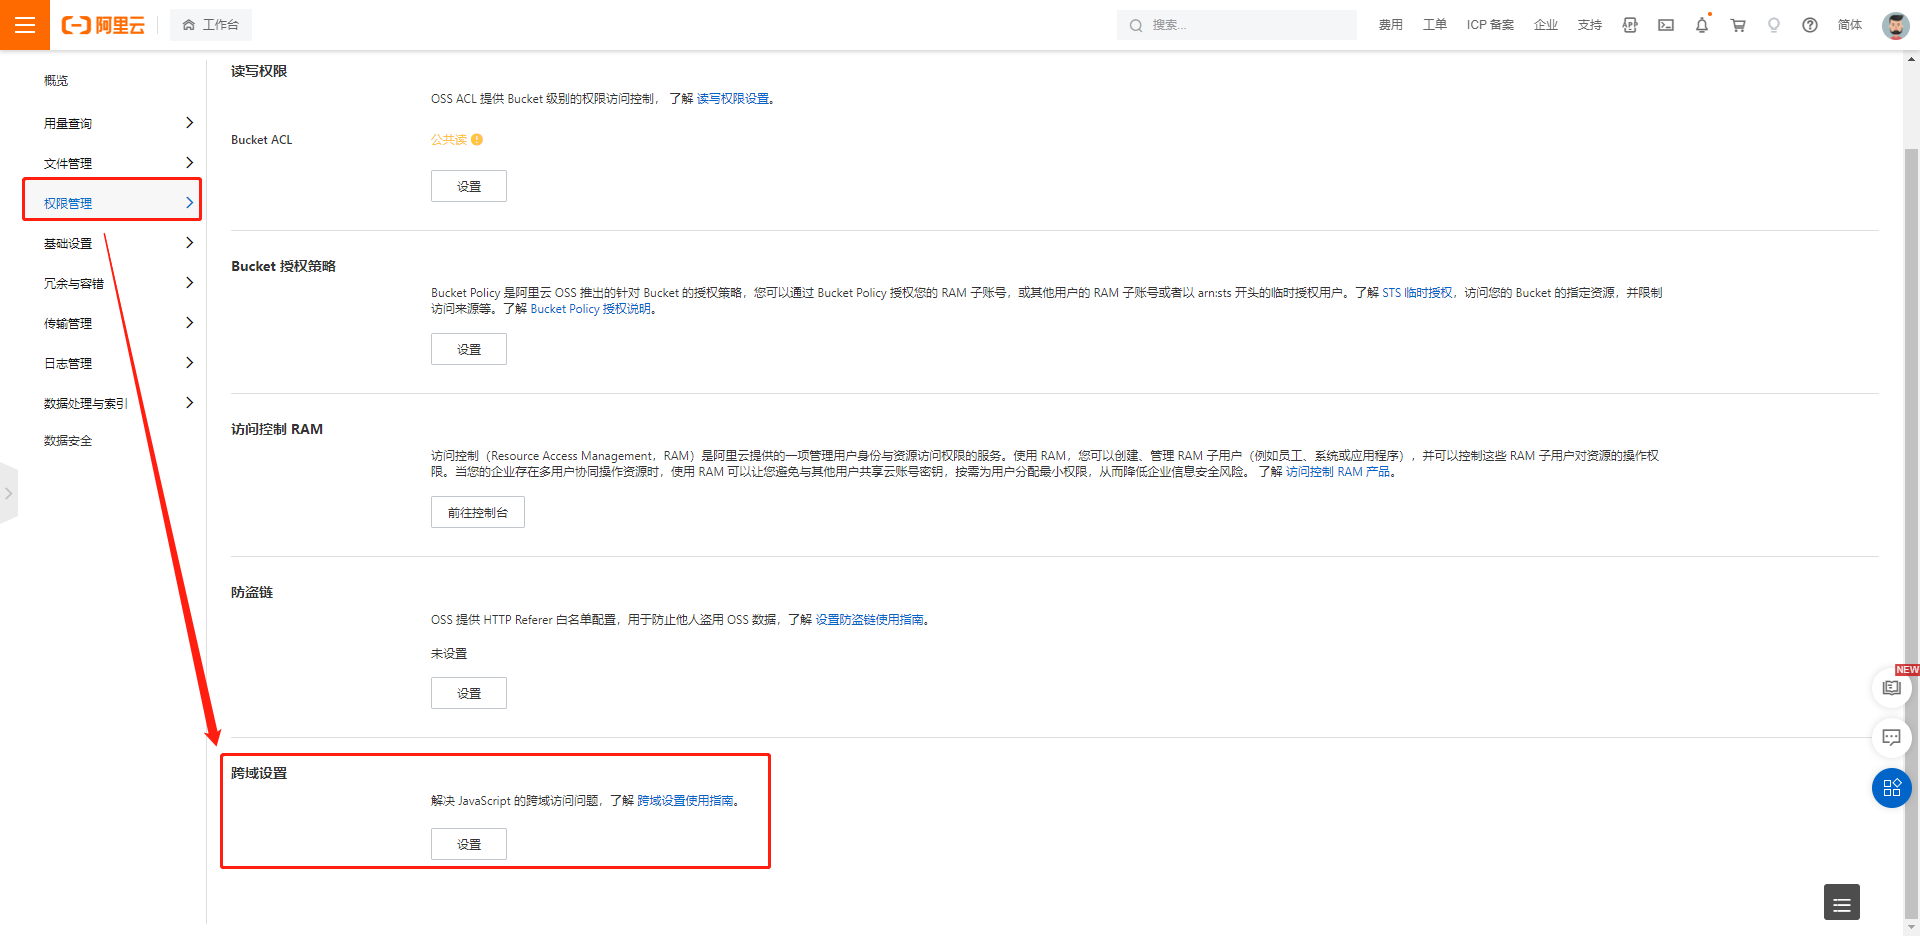Open the user avatar menu
This screenshot has width=1920, height=936.
pyautogui.click(x=1895, y=25)
